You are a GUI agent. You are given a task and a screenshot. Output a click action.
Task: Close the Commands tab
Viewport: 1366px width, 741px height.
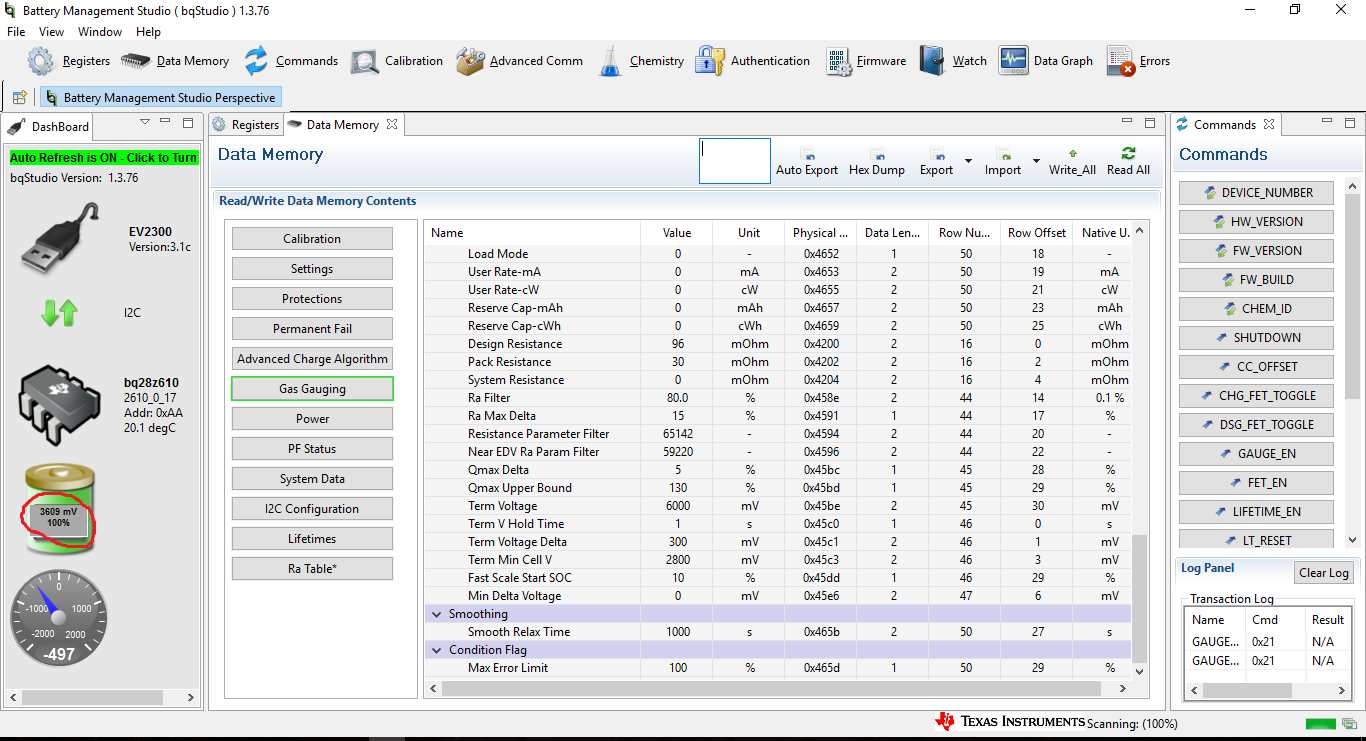1269,125
